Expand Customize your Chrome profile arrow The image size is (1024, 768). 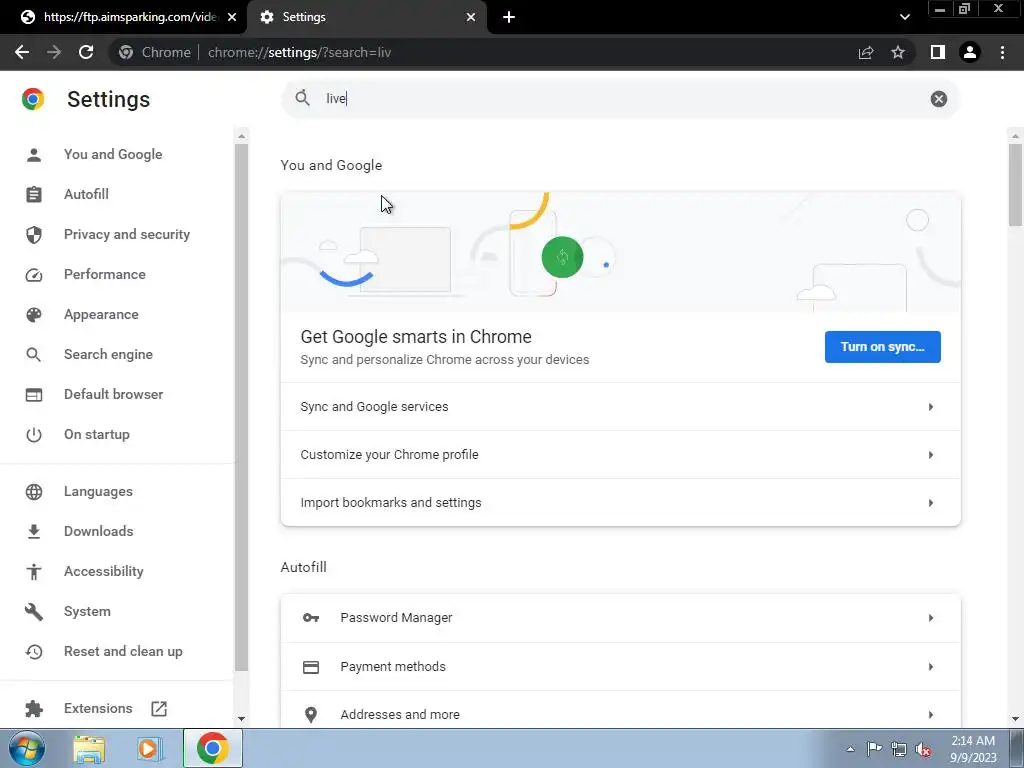[931, 455]
